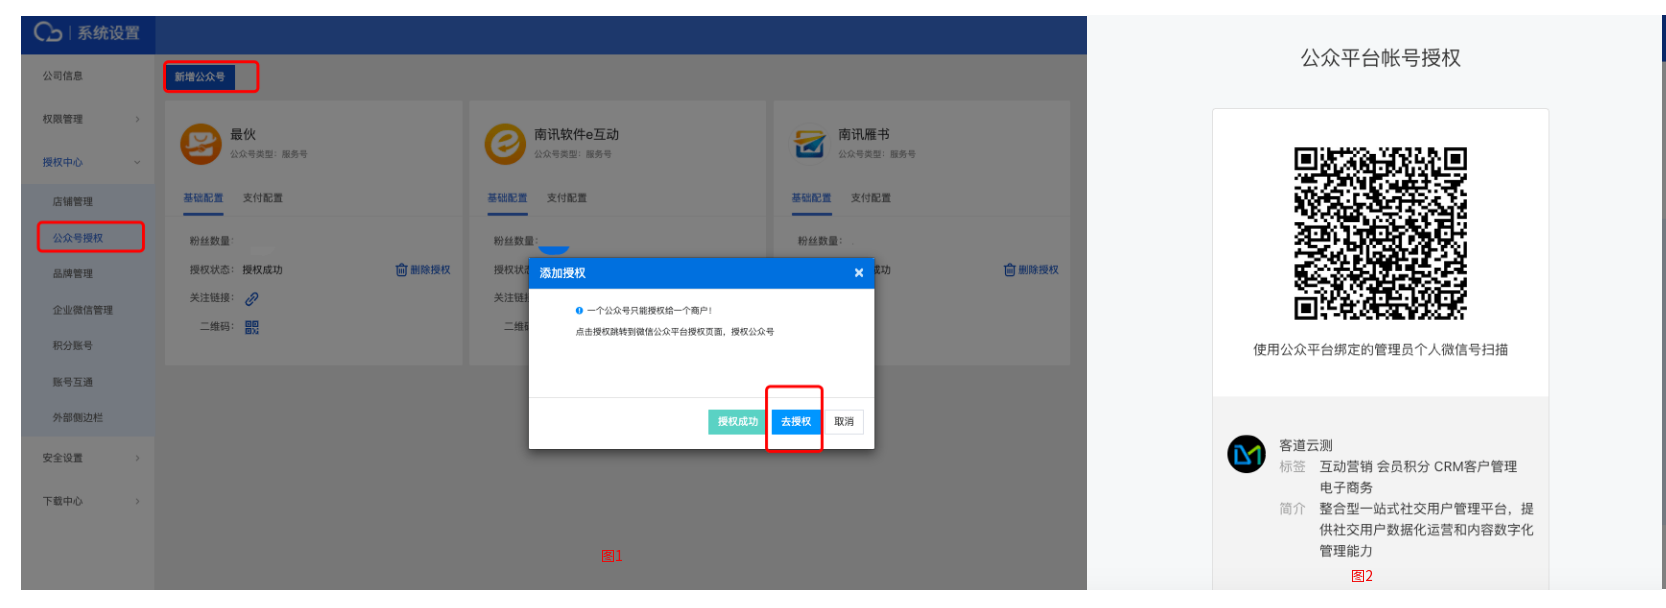Open 品牌管理 in the sidebar
1666x608 pixels.
73,274
